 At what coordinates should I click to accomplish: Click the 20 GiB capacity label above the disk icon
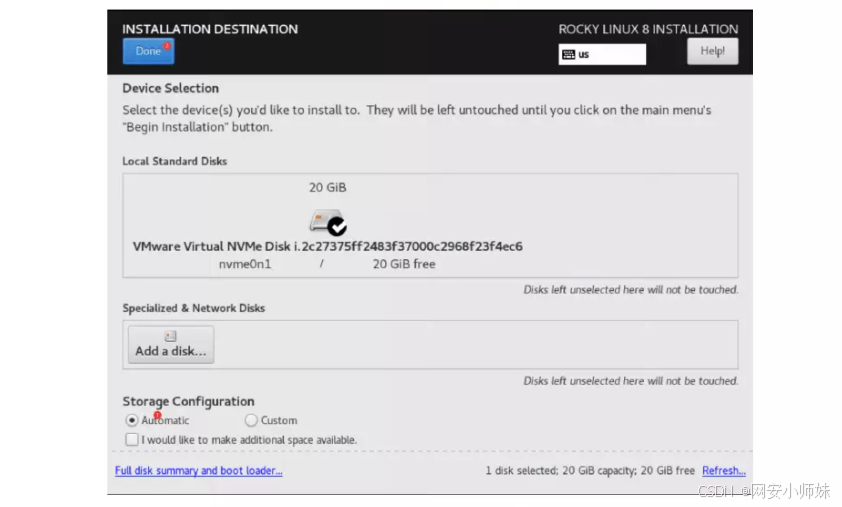point(328,187)
